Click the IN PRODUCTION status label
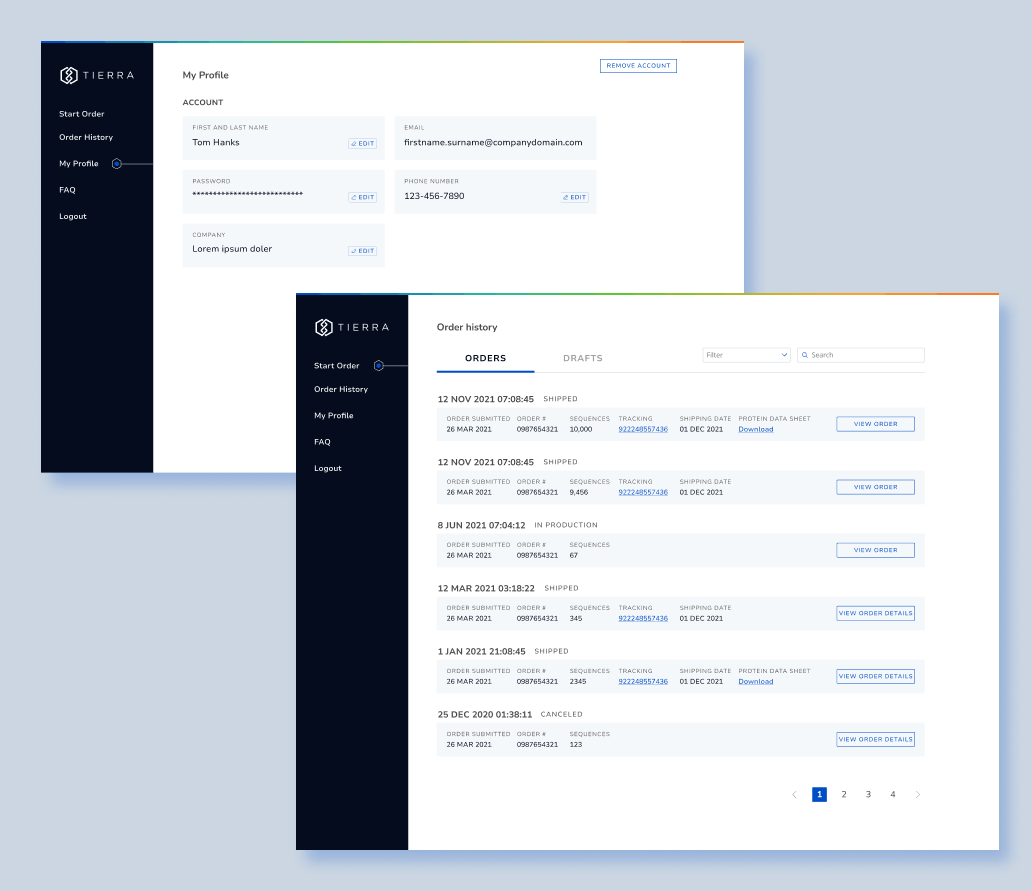Screen dimensions: 1032x891 click(x=565, y=525)
